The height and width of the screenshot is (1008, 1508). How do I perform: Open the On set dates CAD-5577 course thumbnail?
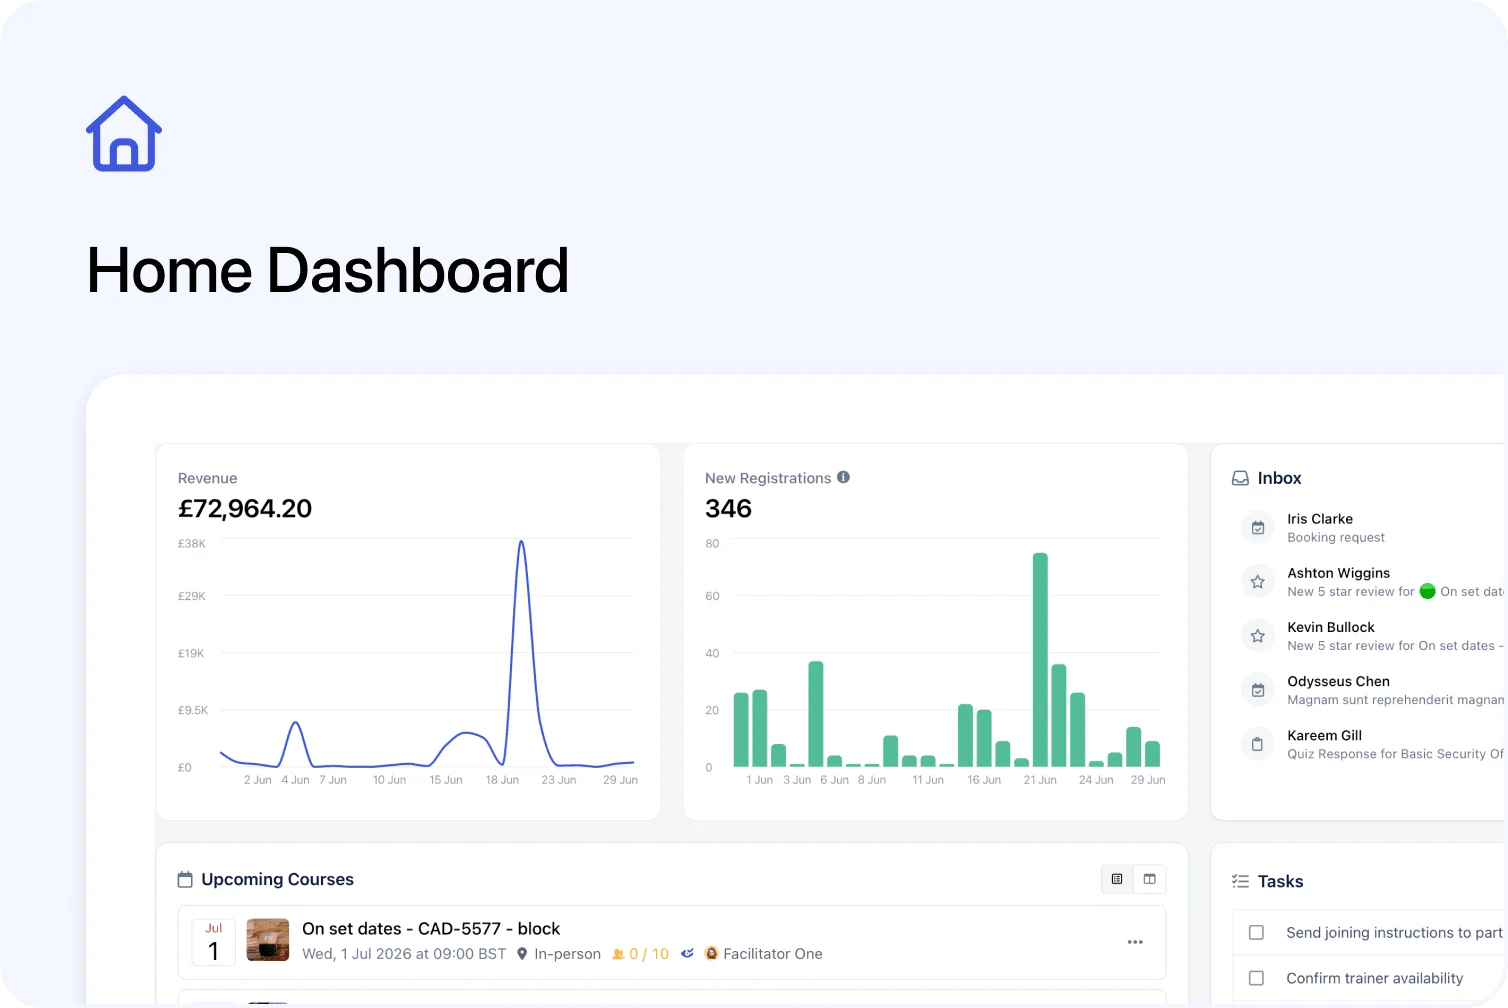tap(268, 940)
